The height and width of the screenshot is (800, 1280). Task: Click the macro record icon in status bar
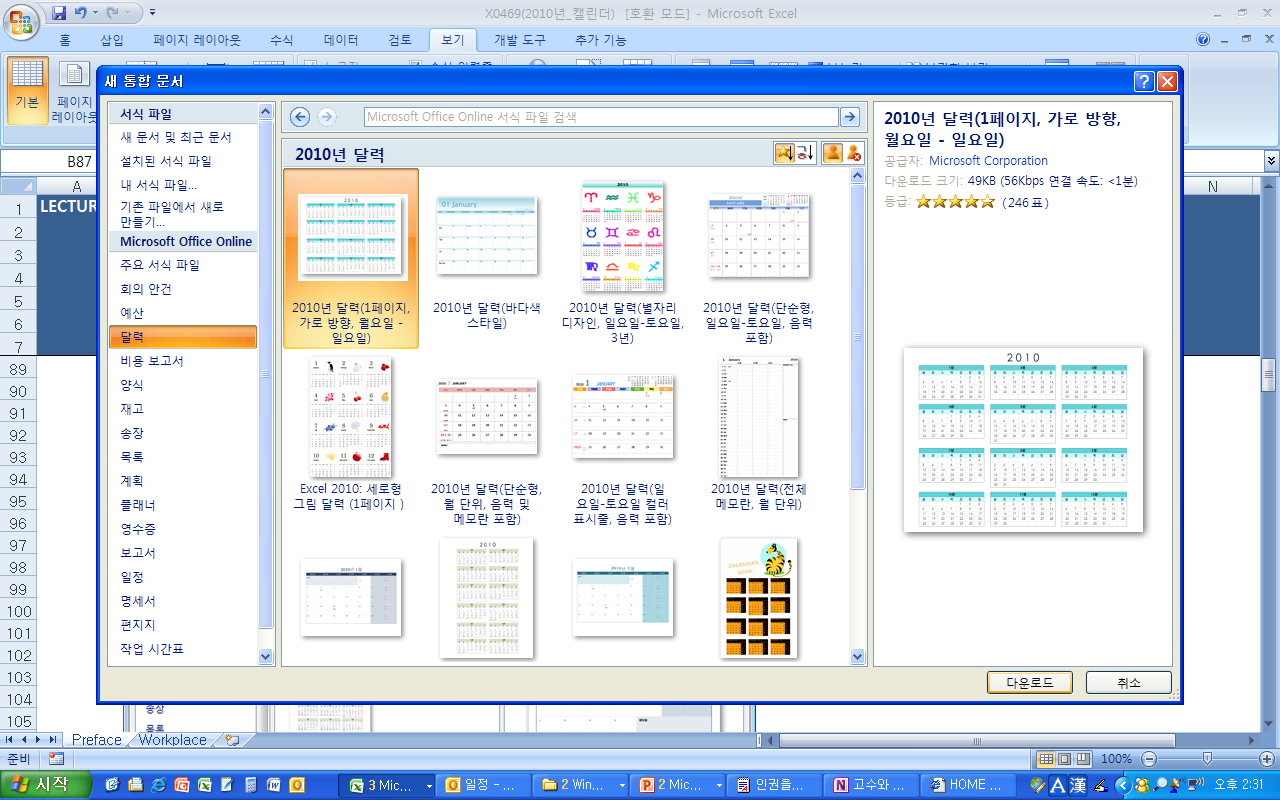56,759
